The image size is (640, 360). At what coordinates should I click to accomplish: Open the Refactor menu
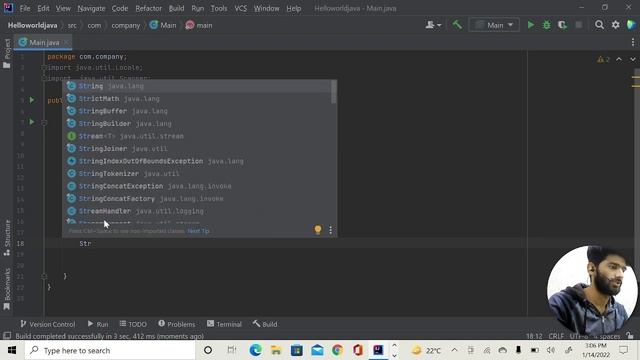point(148,8)
